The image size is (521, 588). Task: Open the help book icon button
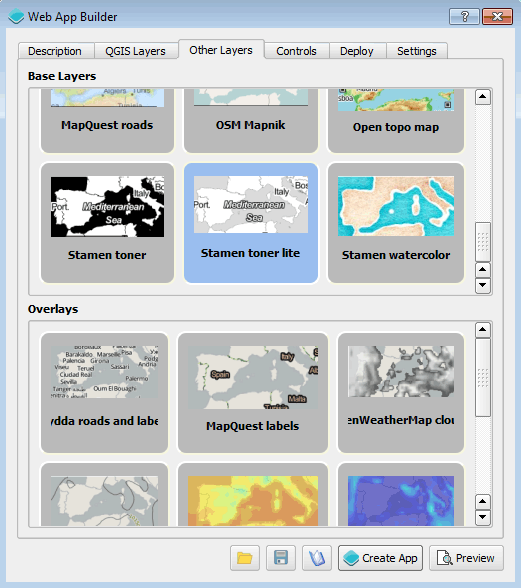tap(317, 558)
